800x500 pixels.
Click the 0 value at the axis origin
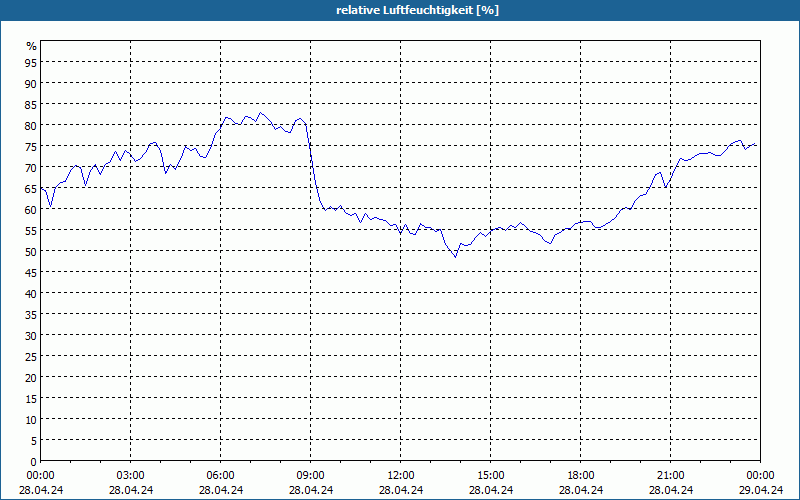click(x=34, y=462)
